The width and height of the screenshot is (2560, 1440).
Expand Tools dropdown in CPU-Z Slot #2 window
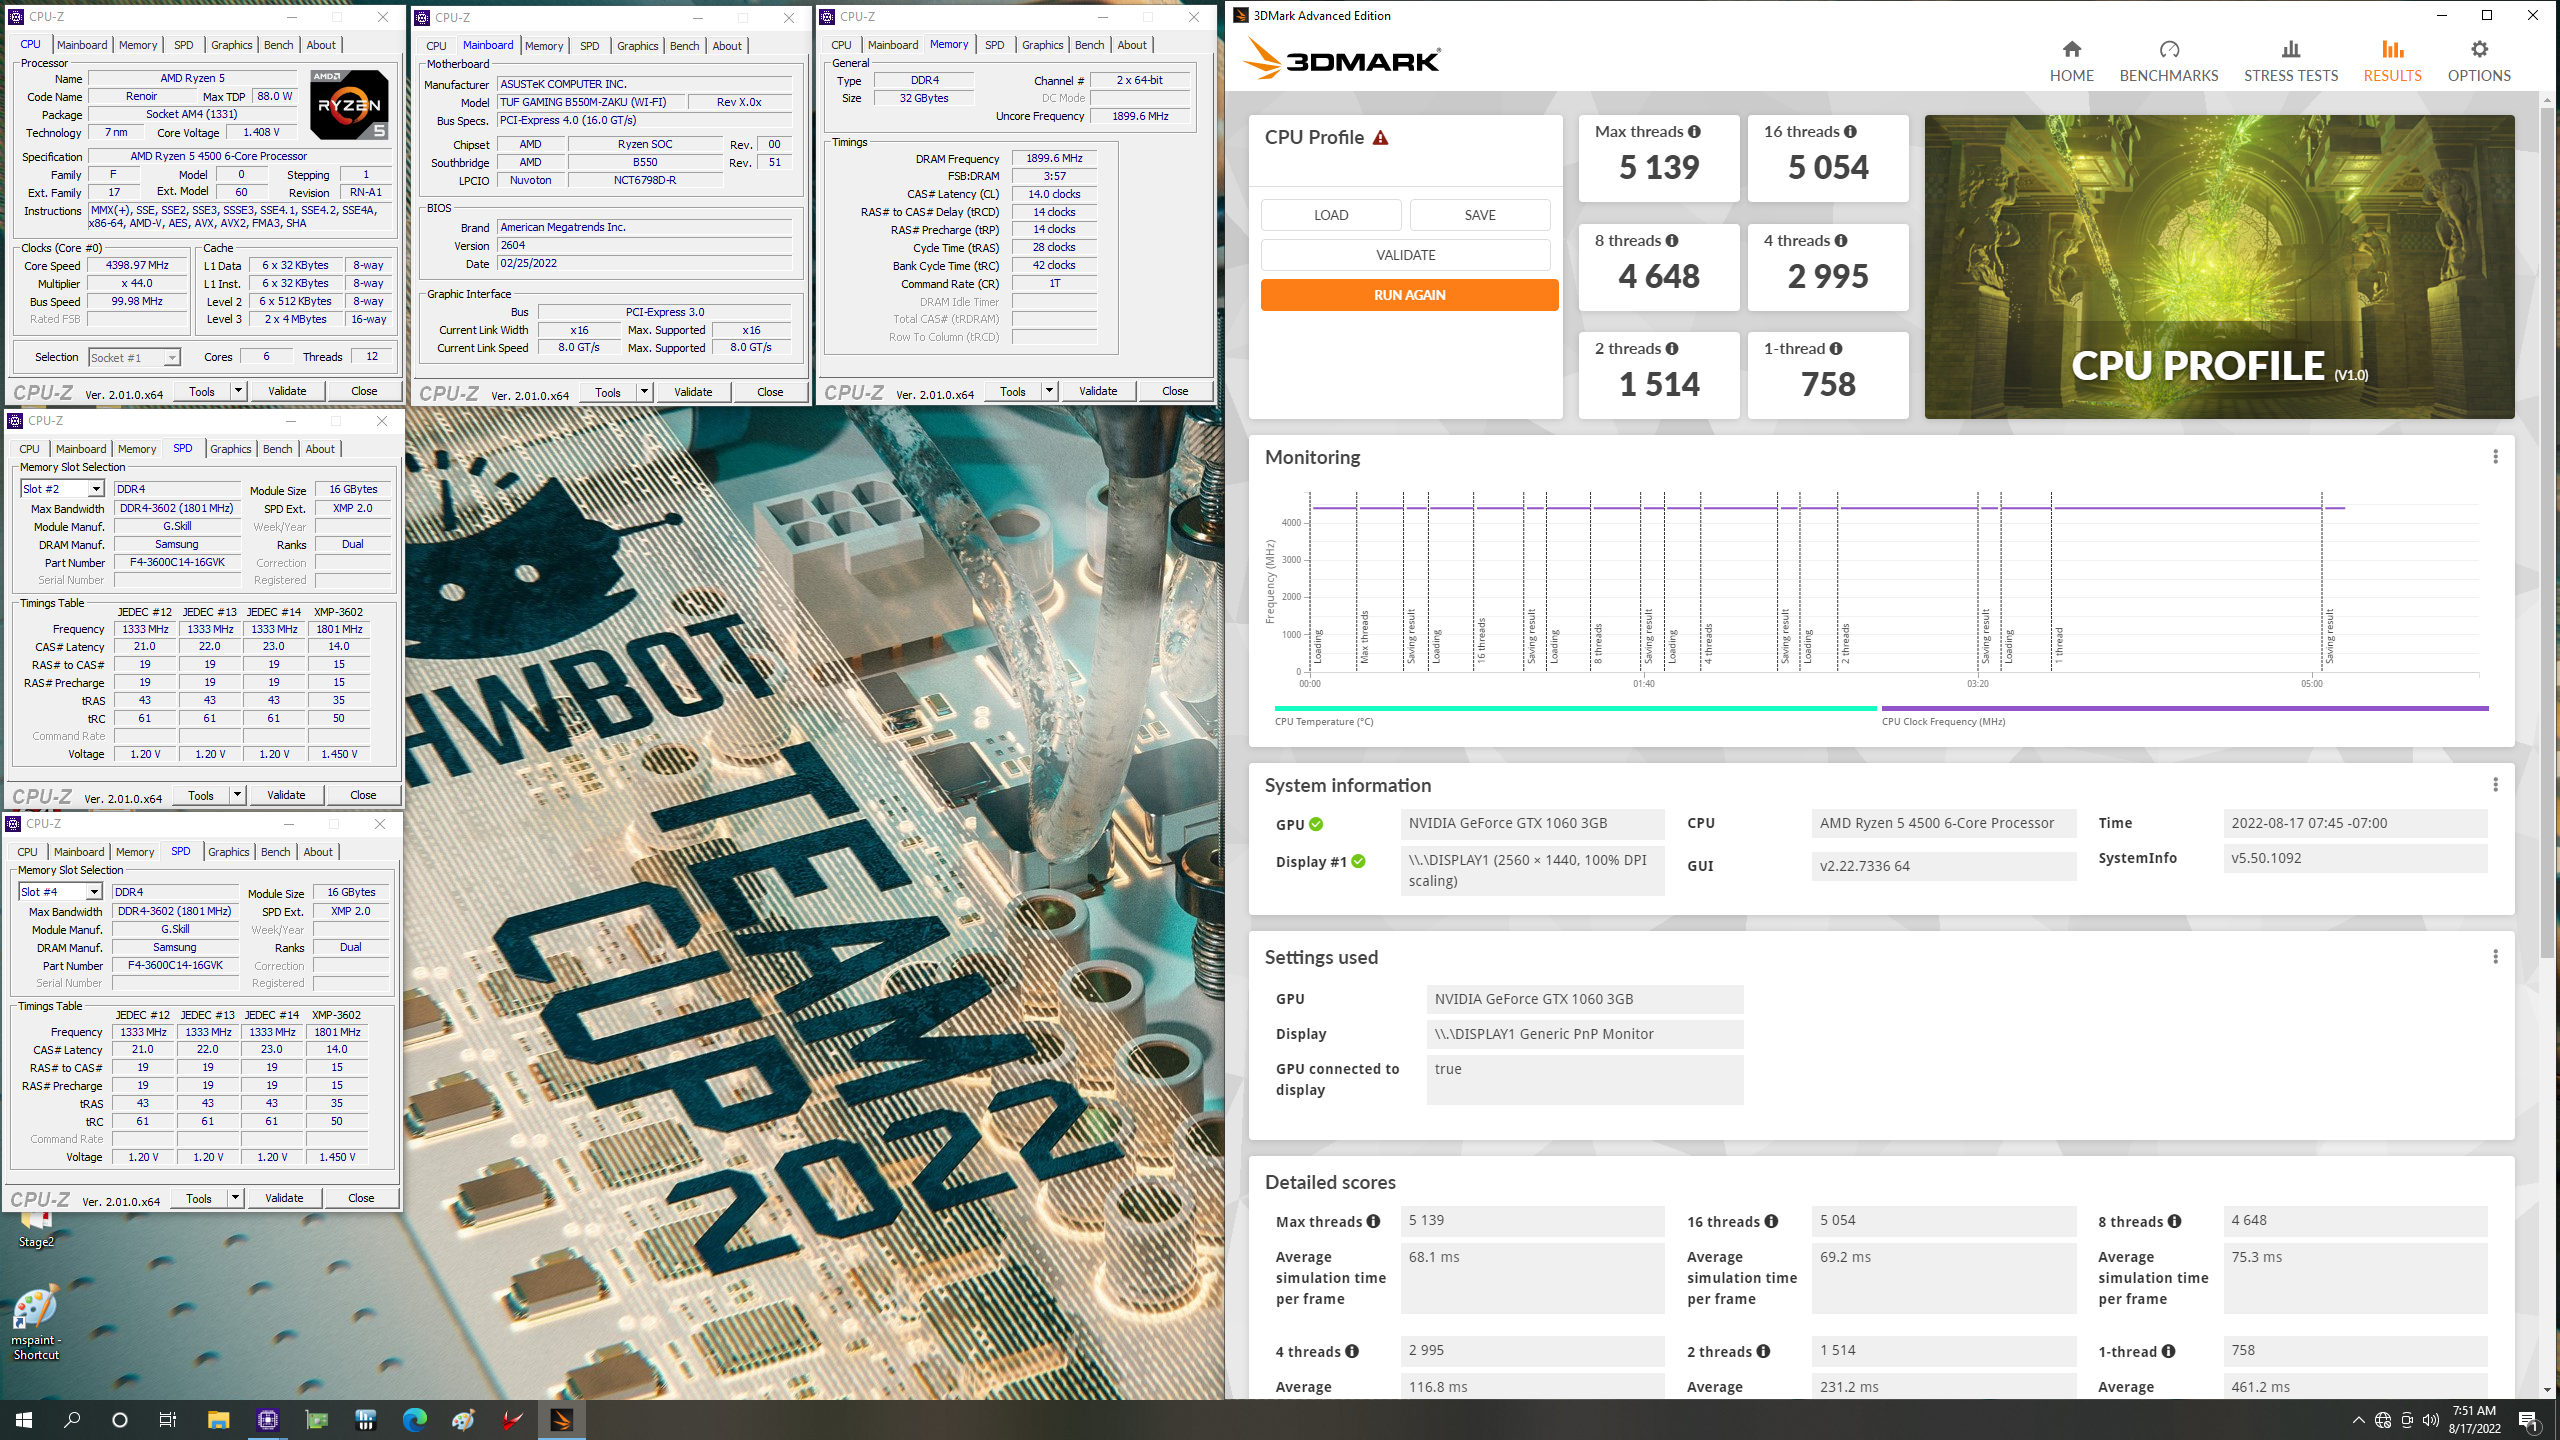[x=237, y=795]
